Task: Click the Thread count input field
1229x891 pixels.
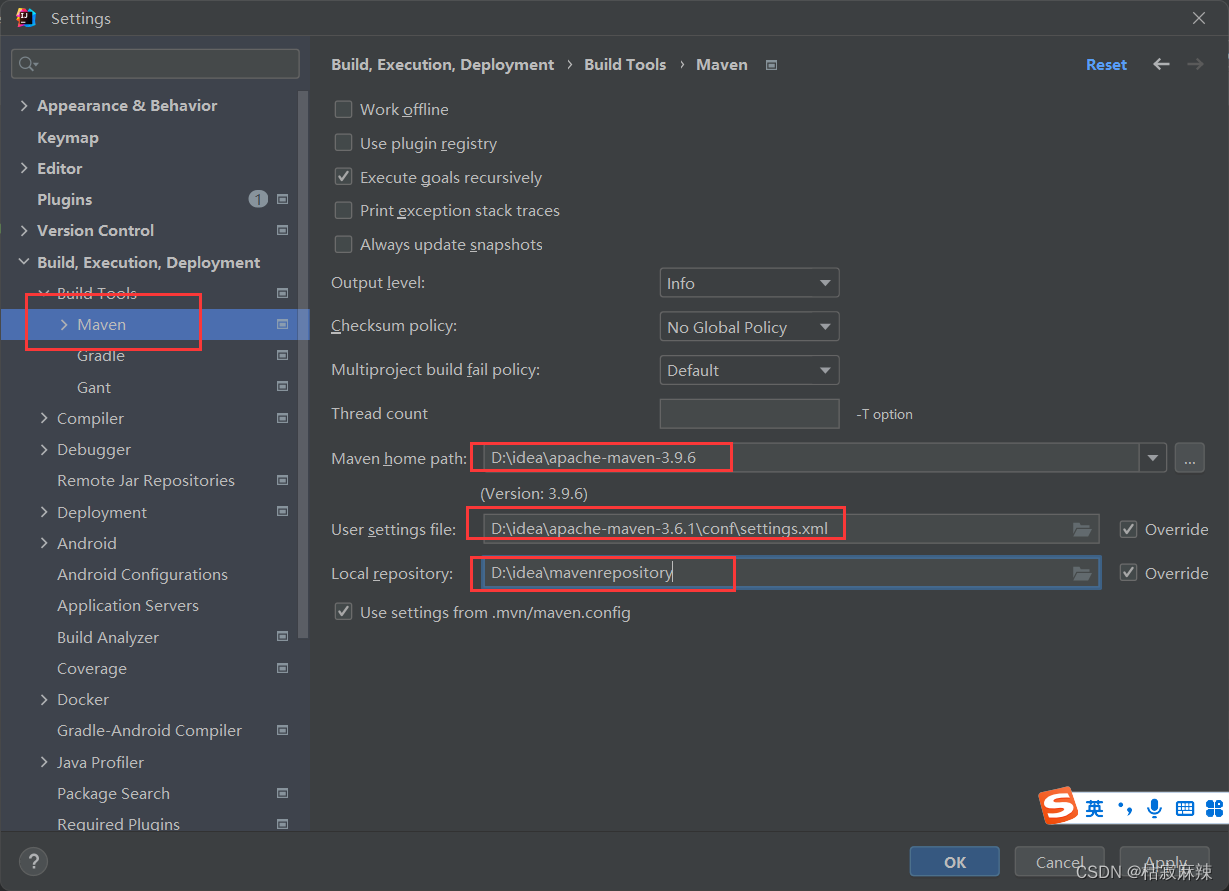Action: coord(749,414)
